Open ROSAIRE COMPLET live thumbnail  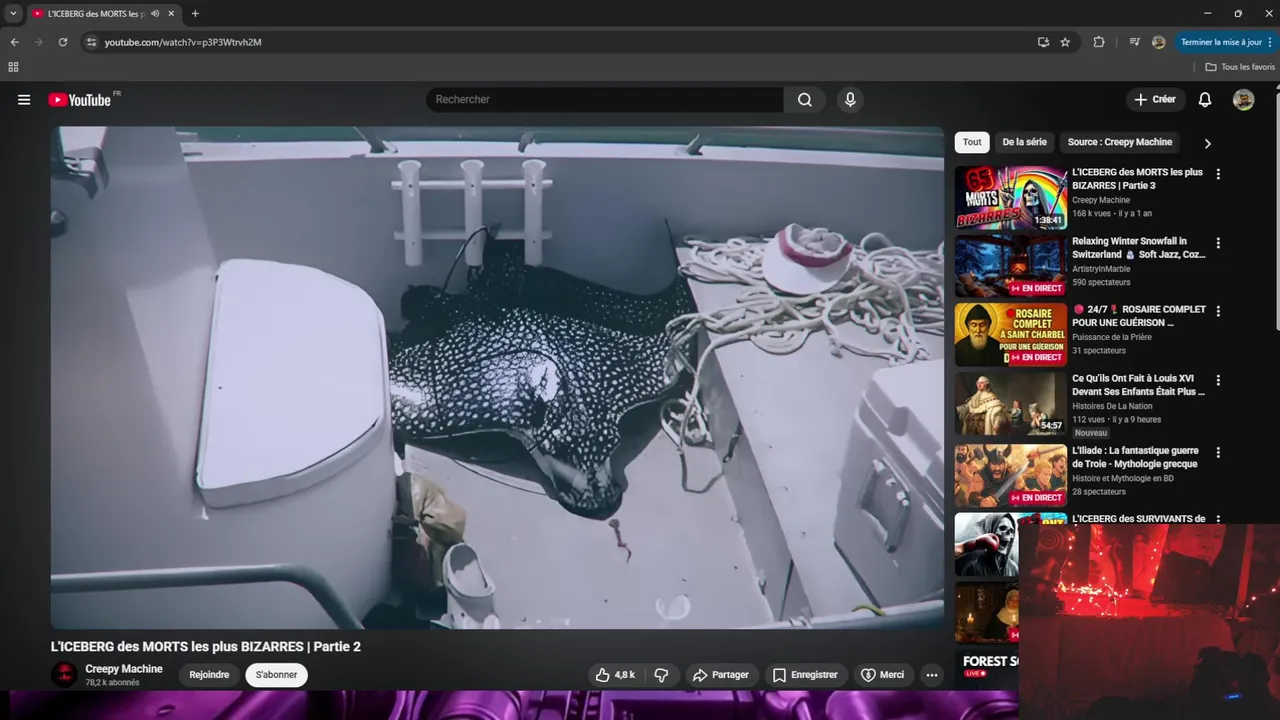(1010, 335)
